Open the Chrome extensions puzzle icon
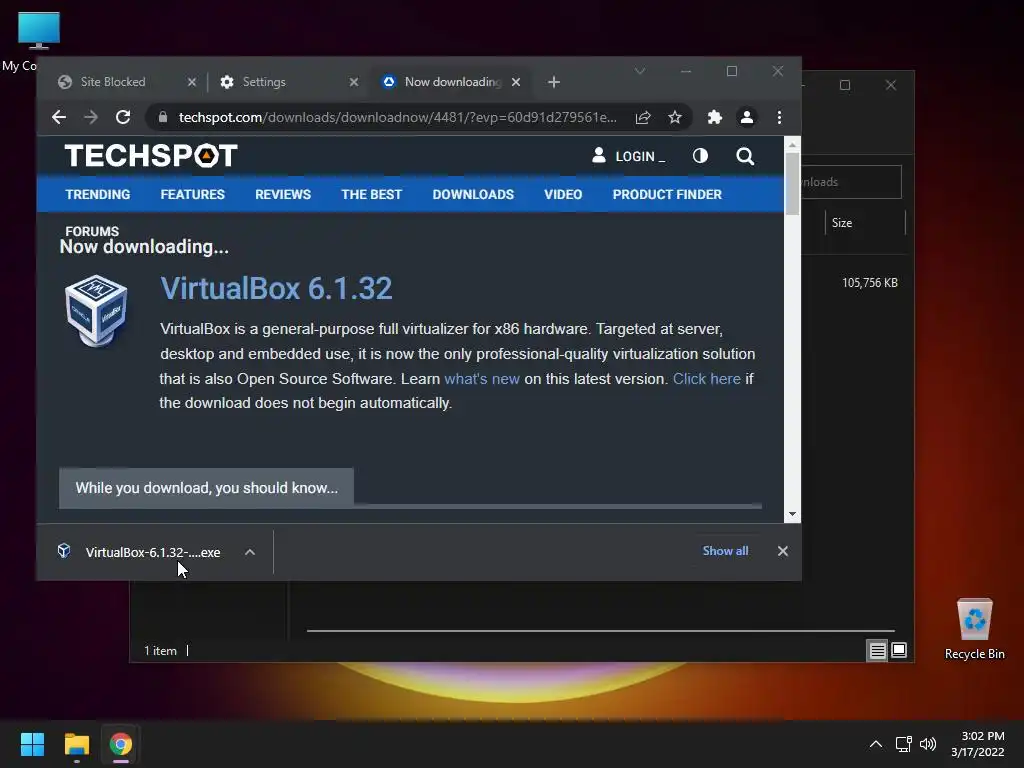This screenshot has height=768, width=1024. (x=714, y=118)
